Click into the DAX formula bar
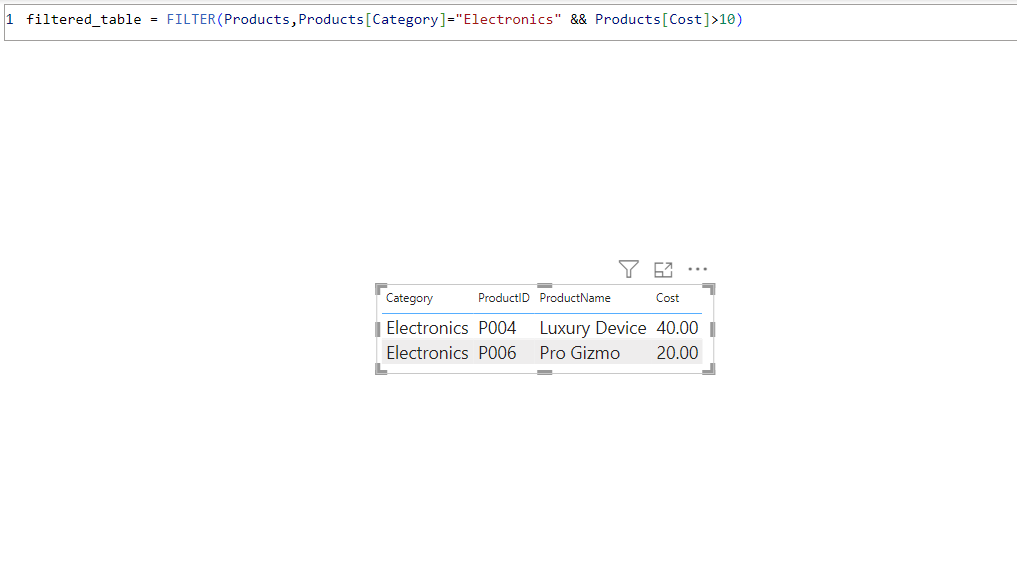The width and height of the screenshot is (1017, 573). click(510, 22)
